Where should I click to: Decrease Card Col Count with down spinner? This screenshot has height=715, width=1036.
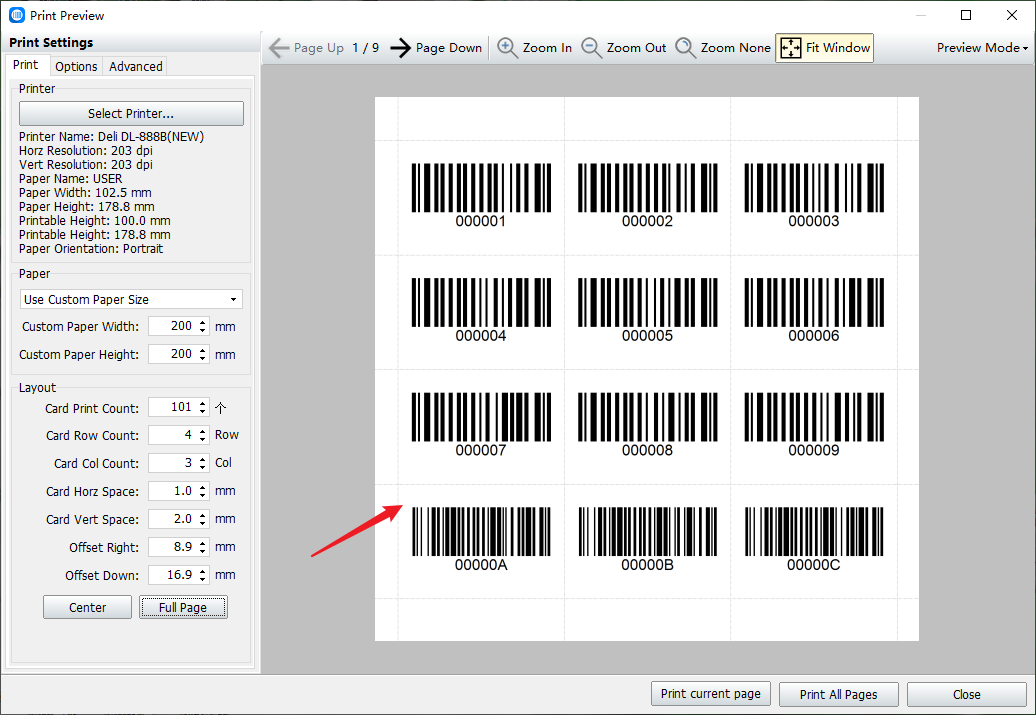203,467
